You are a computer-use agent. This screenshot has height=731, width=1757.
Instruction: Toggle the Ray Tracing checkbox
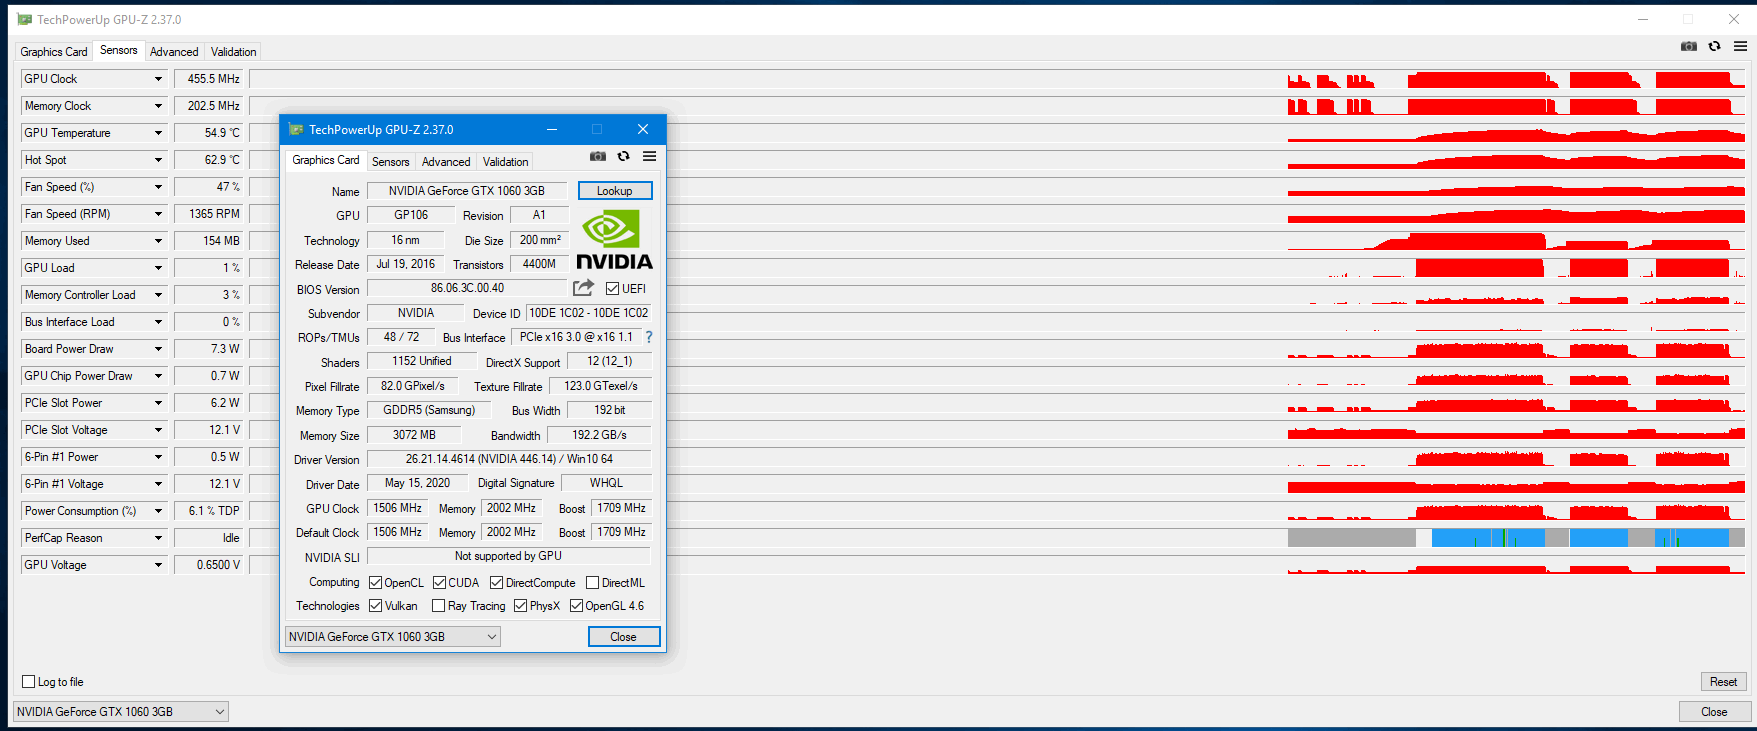439,606
